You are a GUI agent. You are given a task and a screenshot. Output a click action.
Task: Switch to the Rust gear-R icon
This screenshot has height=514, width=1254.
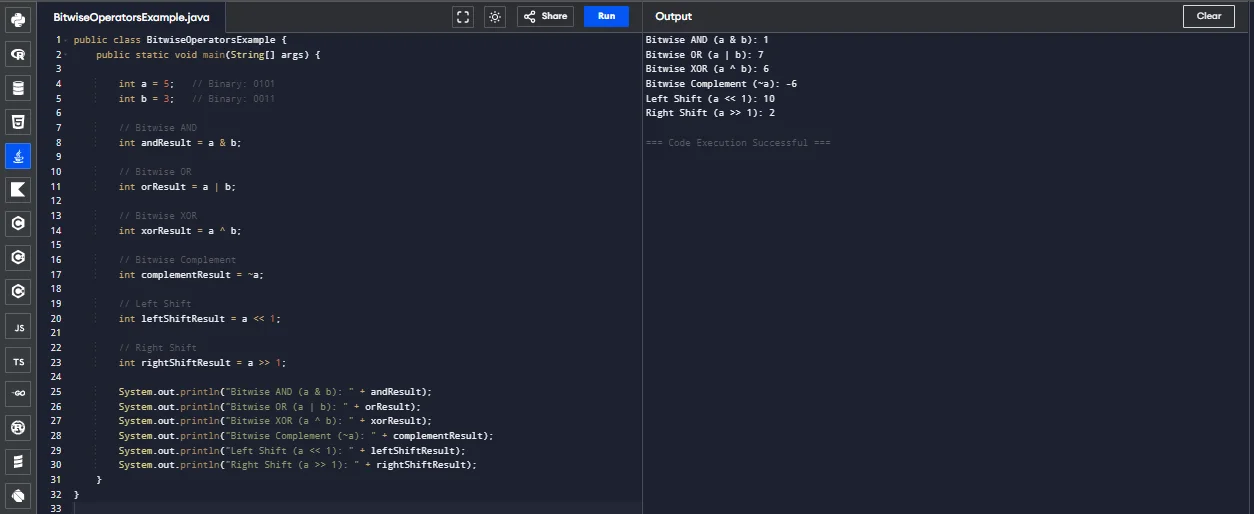(x=18, y=429)
